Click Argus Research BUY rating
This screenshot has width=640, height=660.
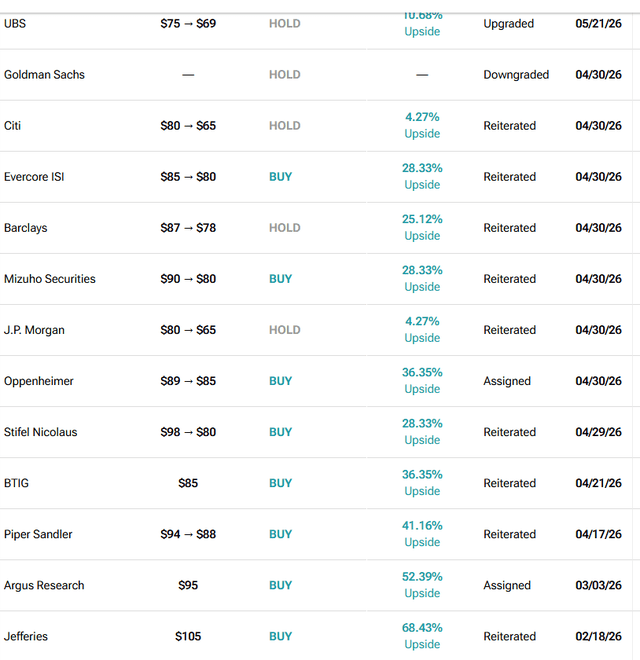(x=280, y=585)
